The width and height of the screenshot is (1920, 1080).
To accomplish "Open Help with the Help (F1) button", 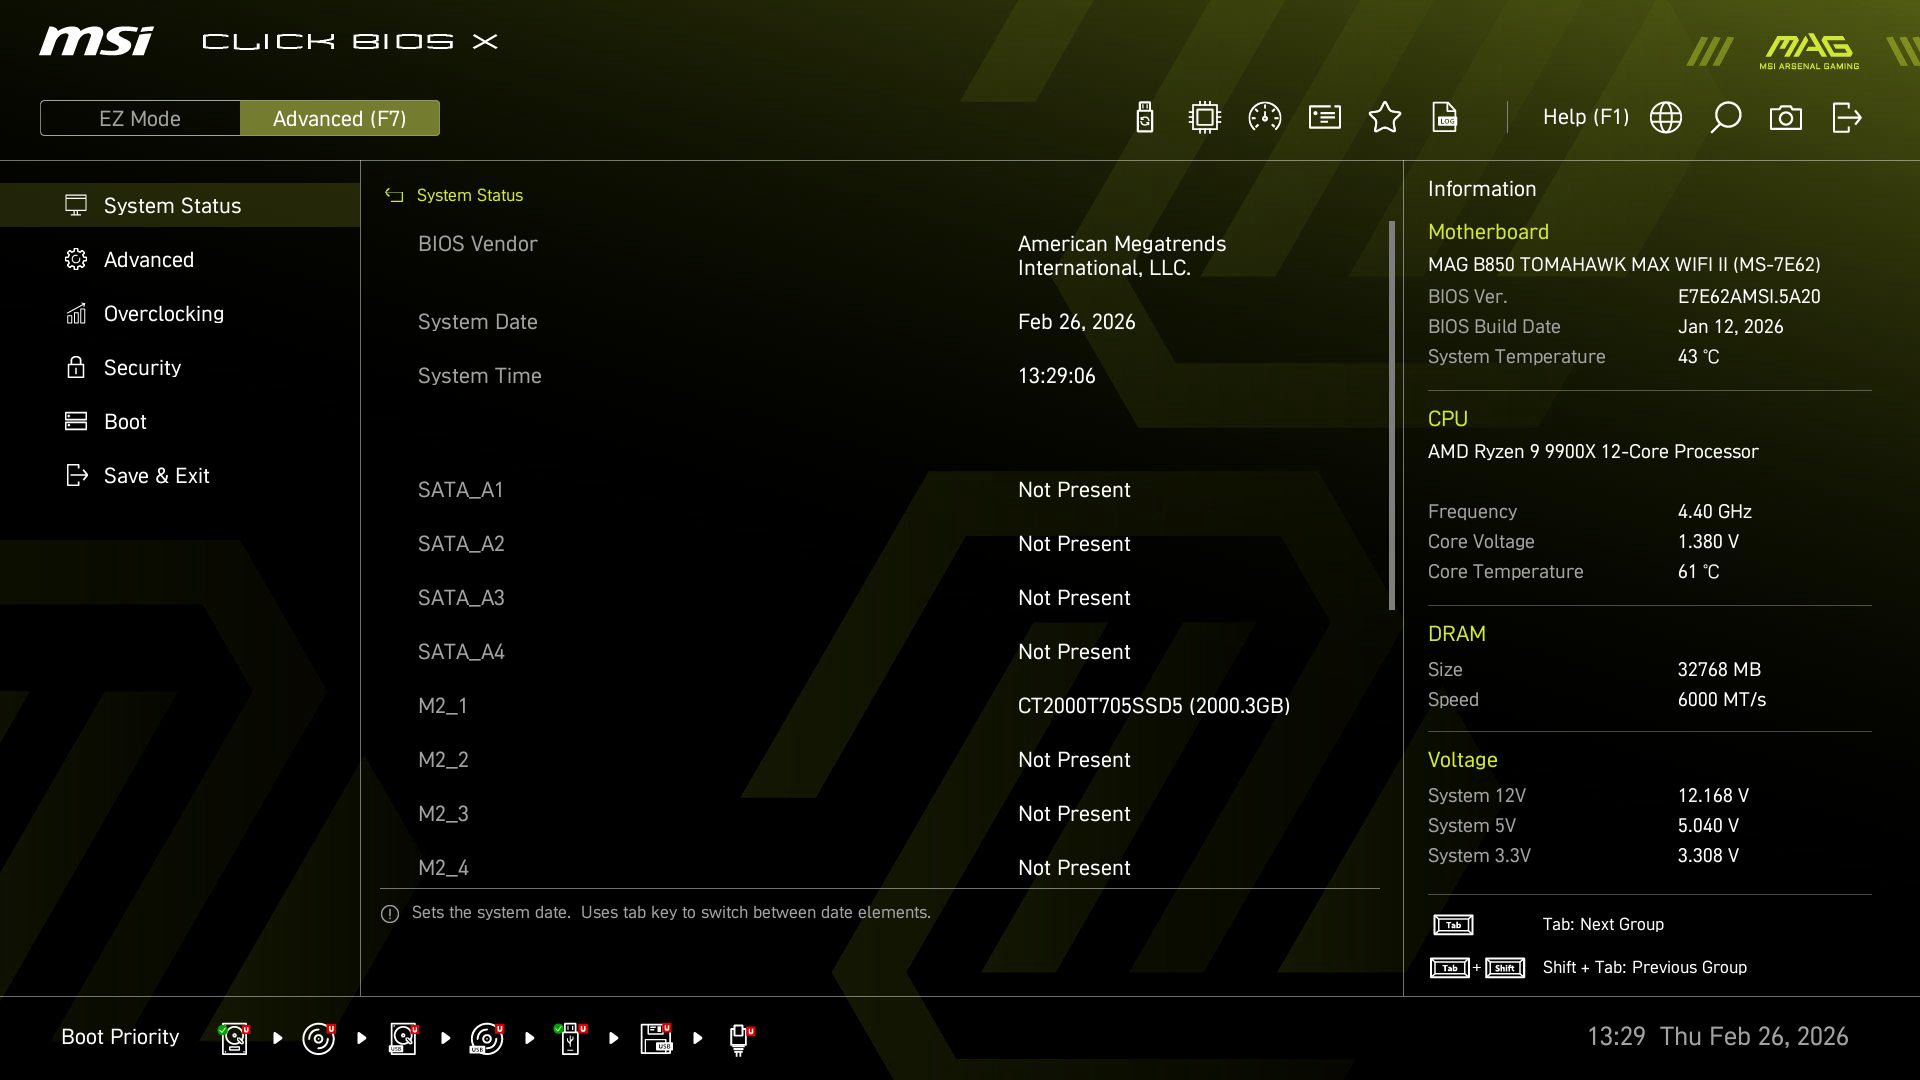I will coord(1585,117).
